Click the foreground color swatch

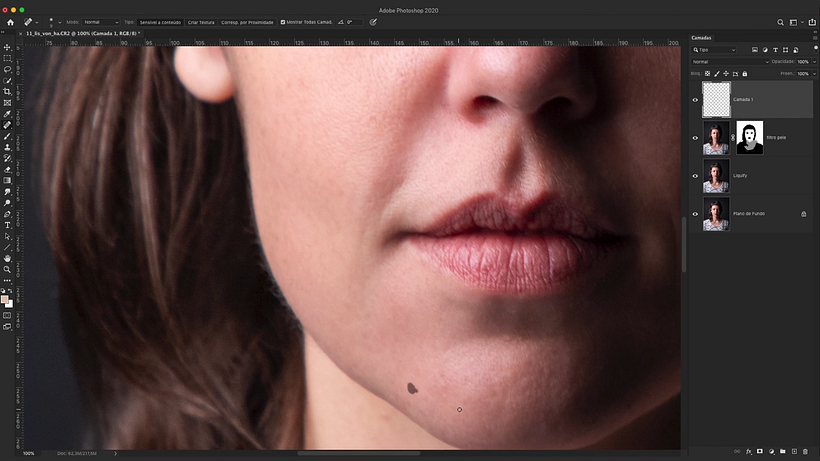(5, 299)
